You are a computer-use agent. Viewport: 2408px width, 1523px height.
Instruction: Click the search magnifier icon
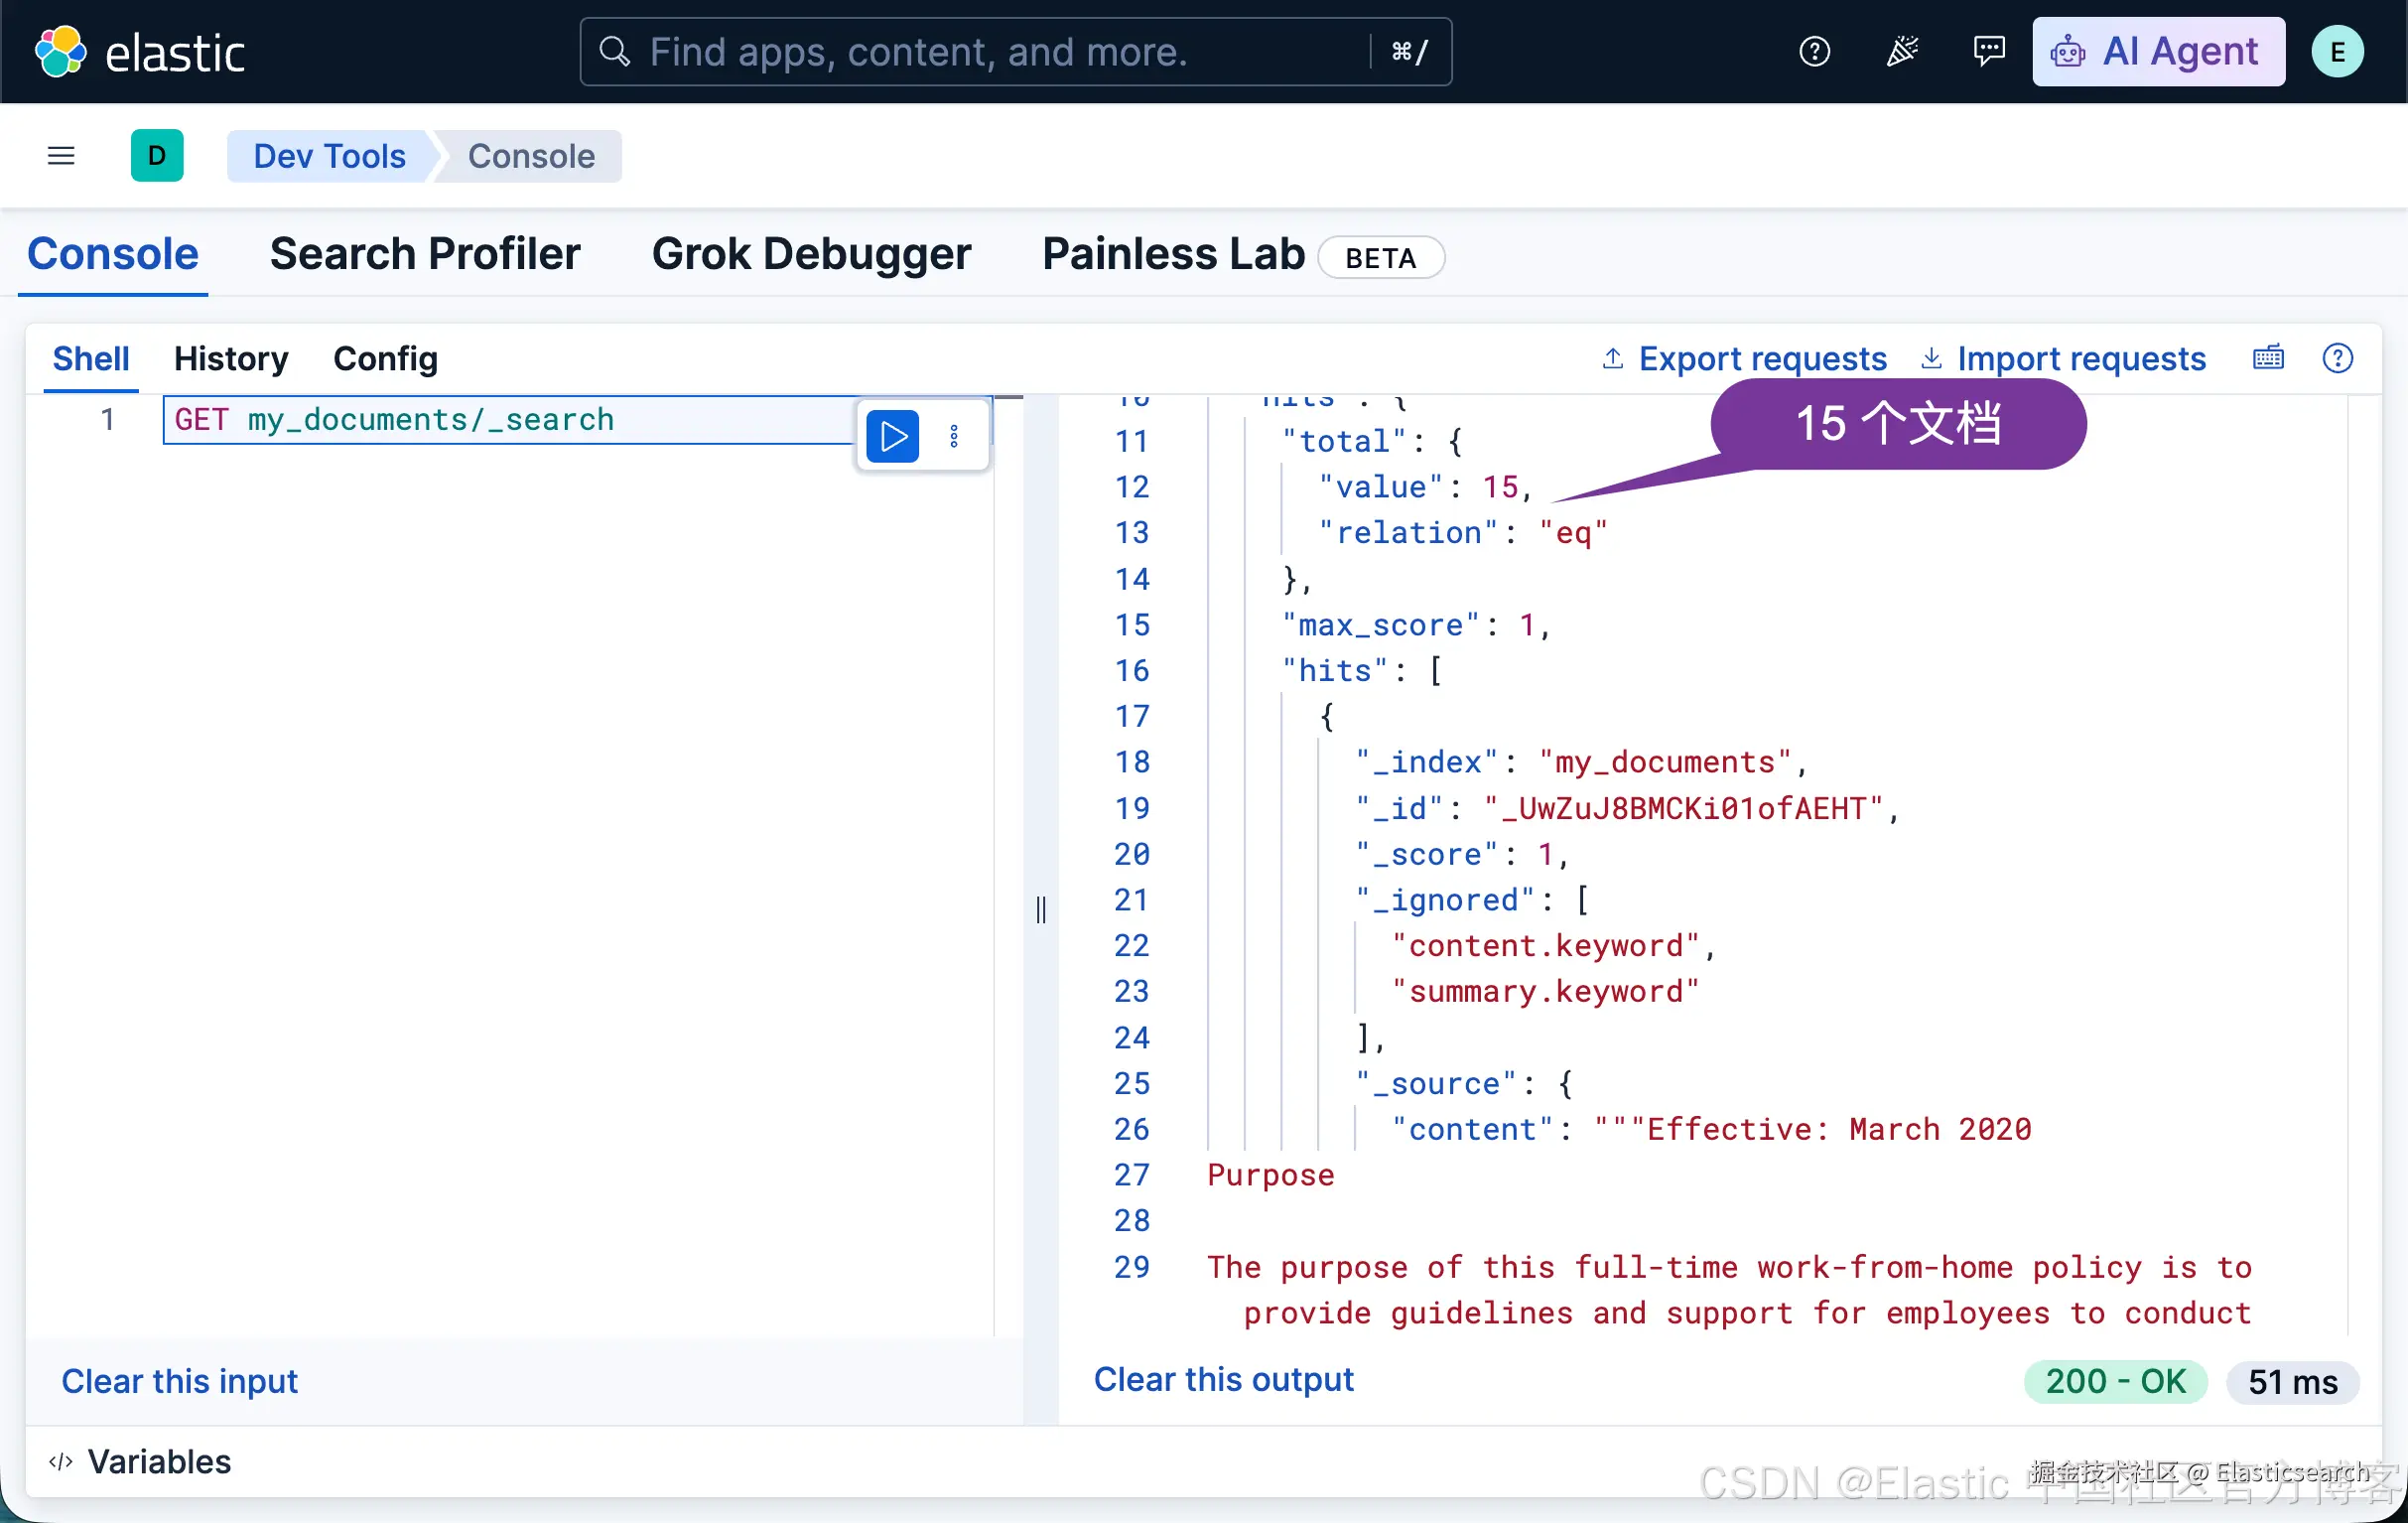pos(614,51)
